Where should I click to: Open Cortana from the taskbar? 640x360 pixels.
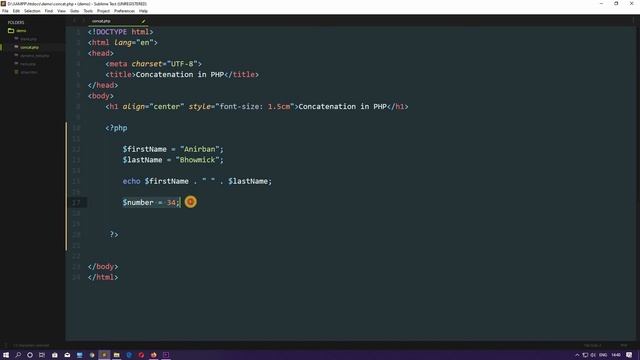[30, 355]
